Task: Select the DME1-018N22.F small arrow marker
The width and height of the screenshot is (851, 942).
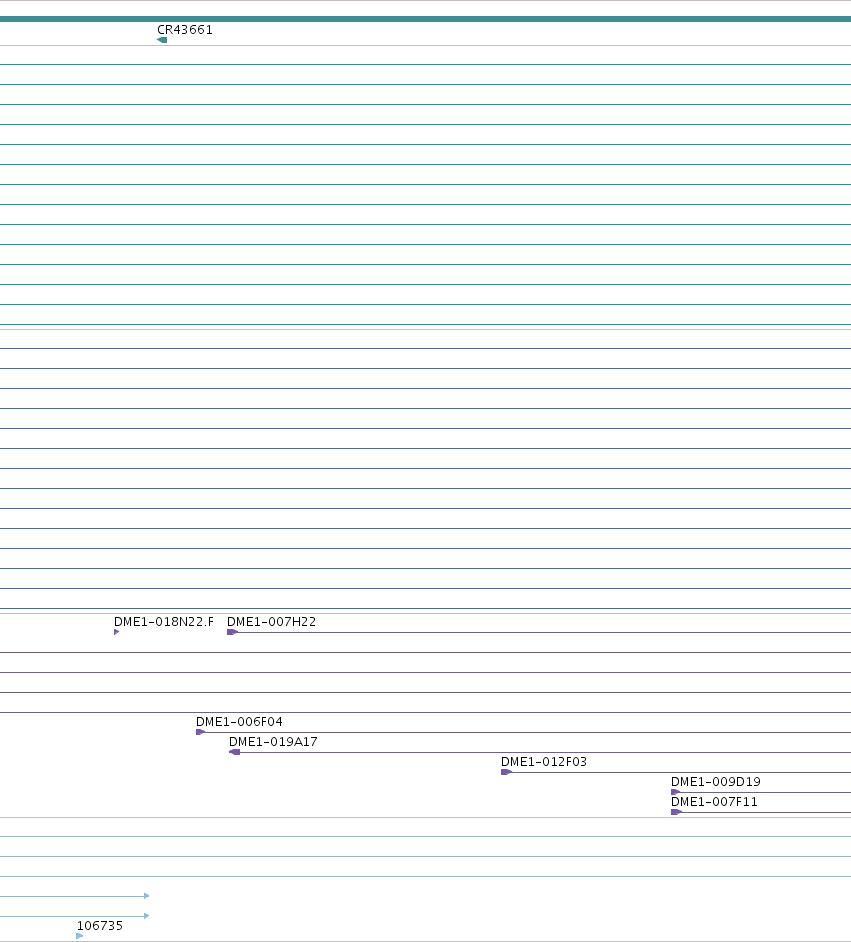Action: (x=117, y=632)
